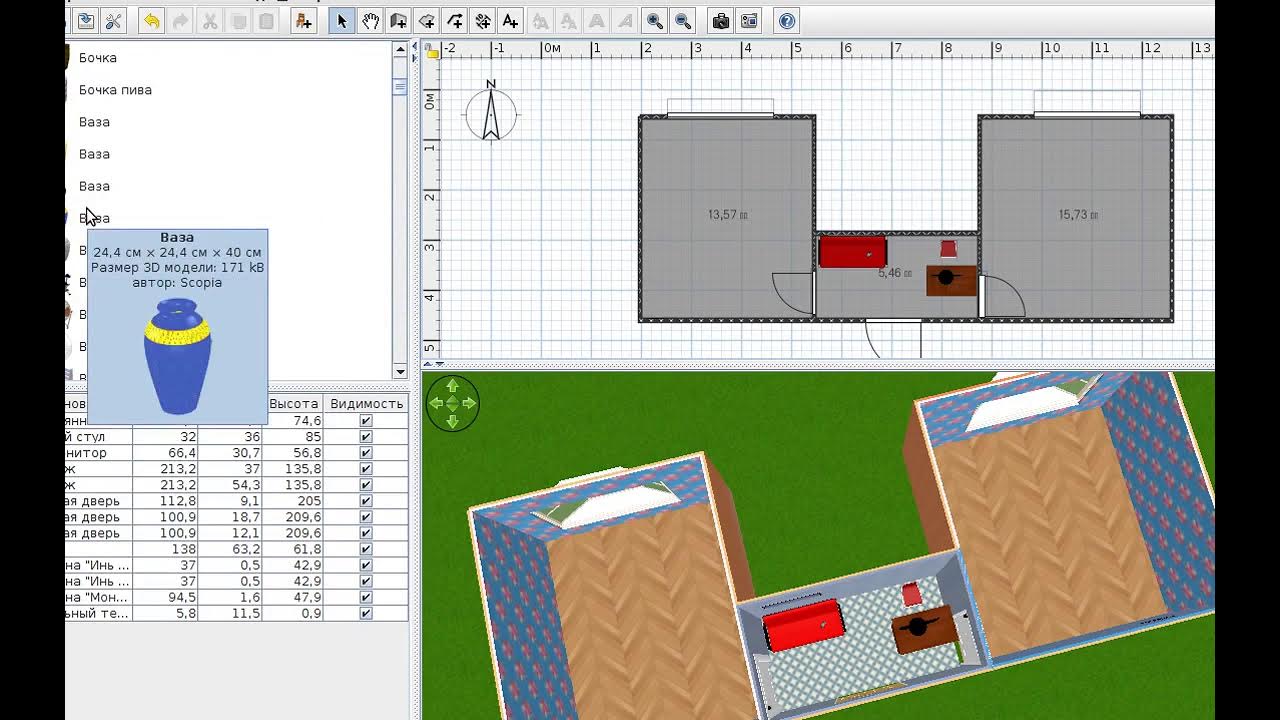Toggle visibility for row with width 5,8
This screenshot has height=720, width=1280.
[x=366, y=613]
